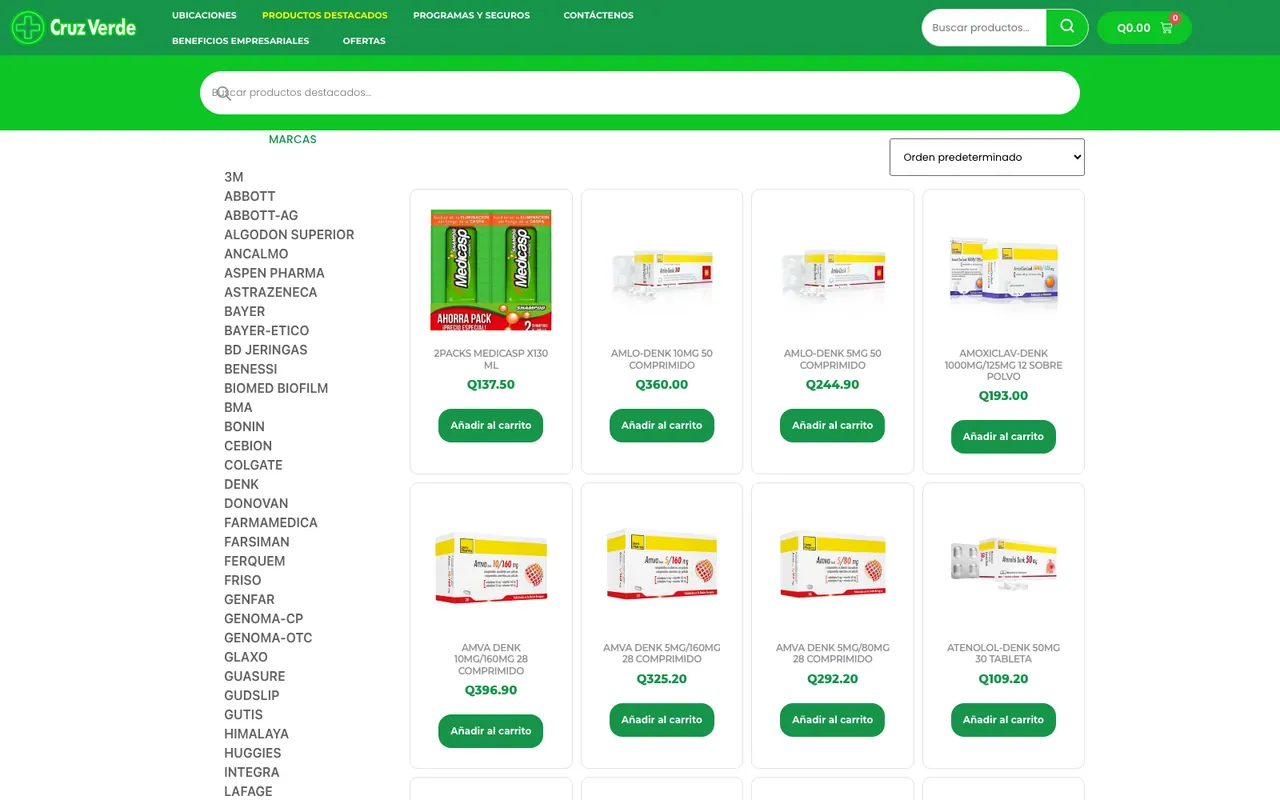Add Amva Denk 5mg/80mg to cart

tap(832, 720)
